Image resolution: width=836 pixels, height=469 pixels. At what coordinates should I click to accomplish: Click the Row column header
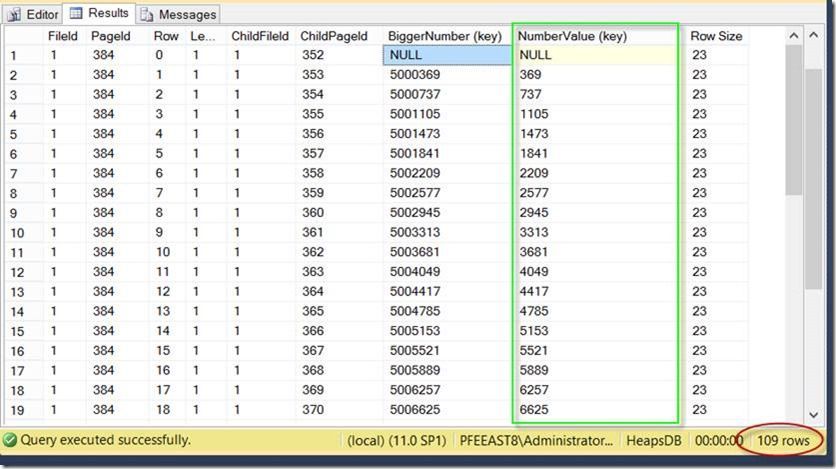point(166,36)
